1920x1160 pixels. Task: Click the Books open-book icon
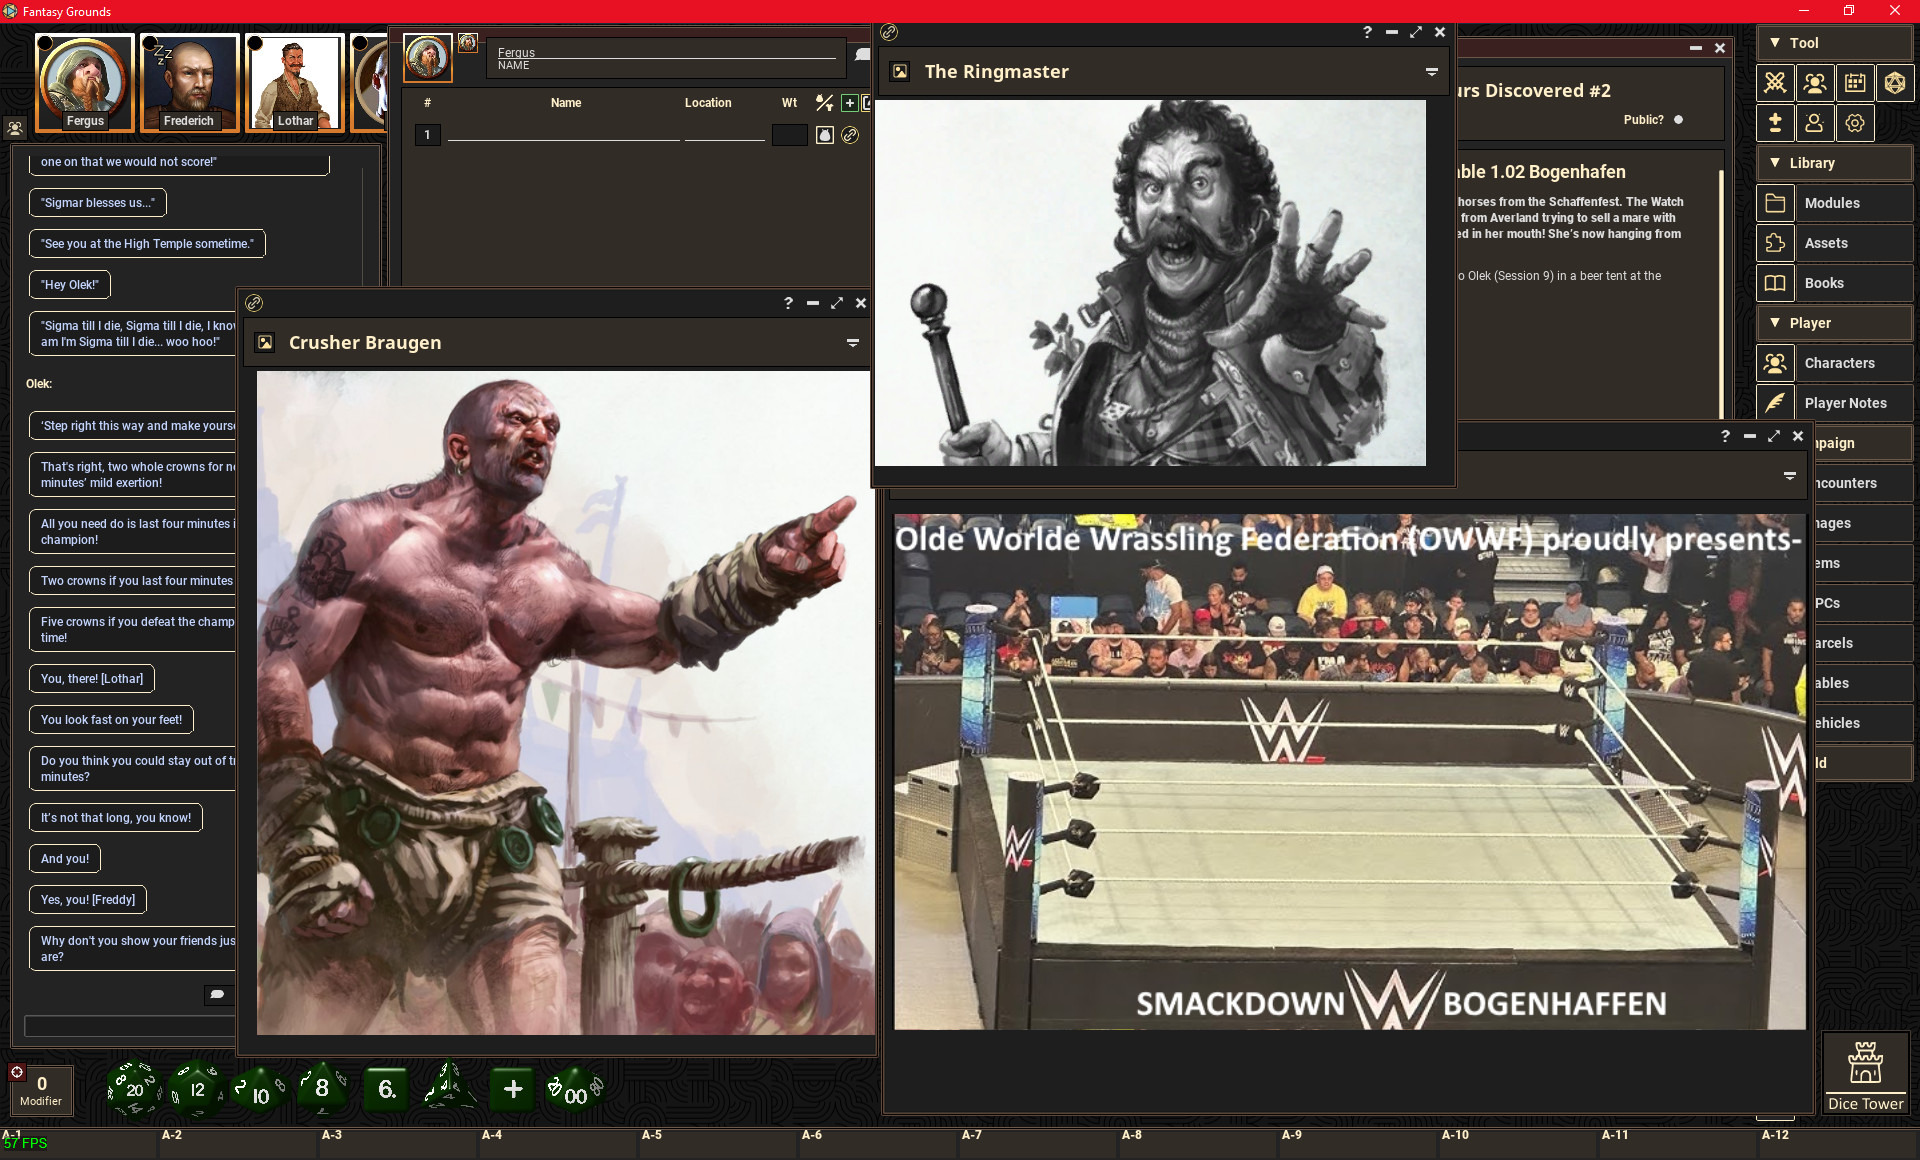tap(1775, 283)
